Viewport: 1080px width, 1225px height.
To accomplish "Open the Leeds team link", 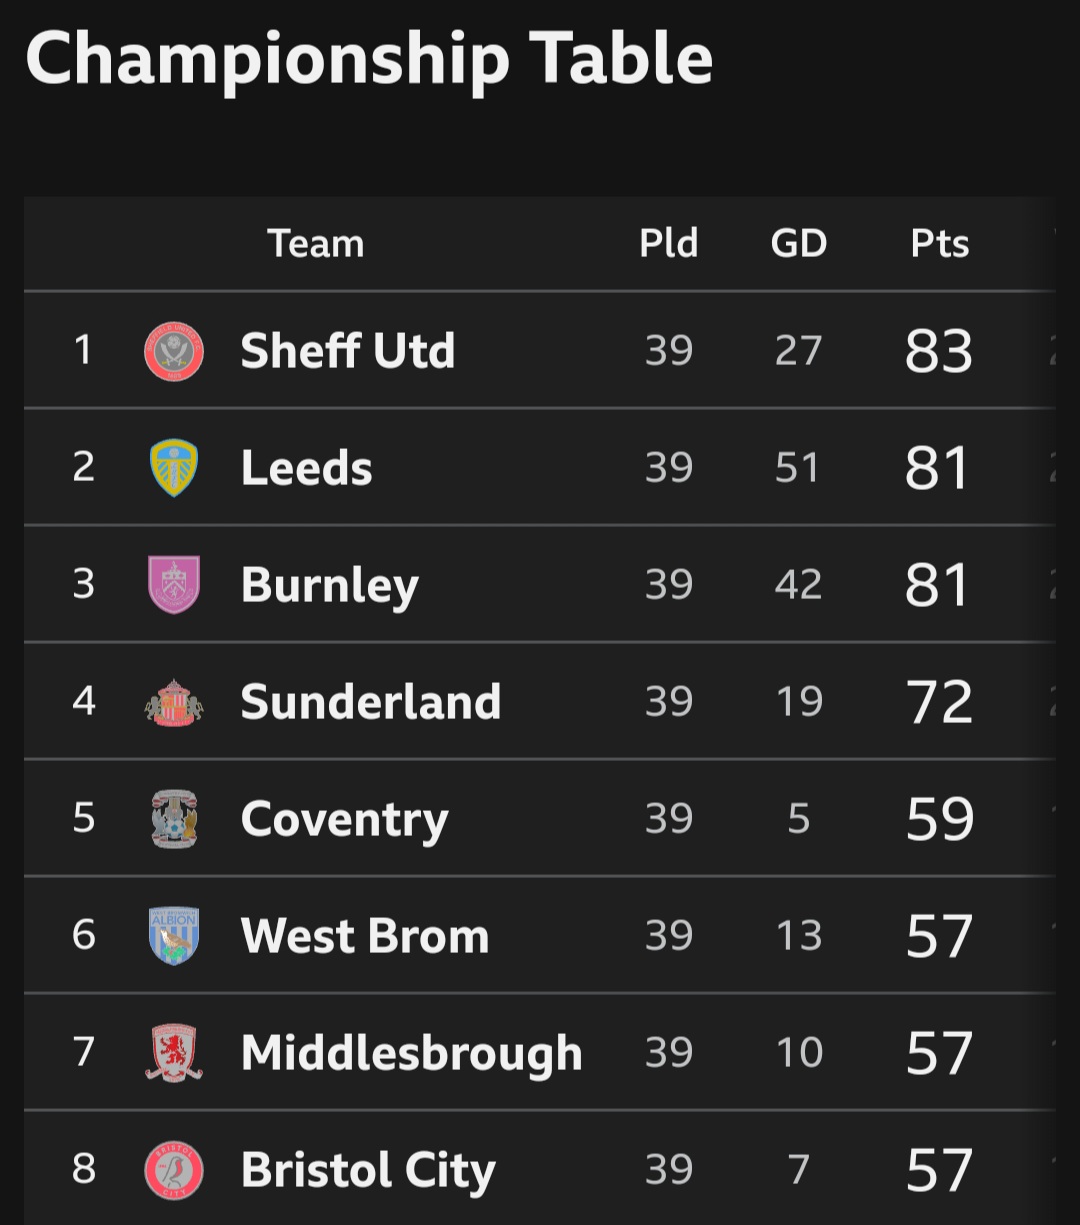I will click(x=307, y=468).
